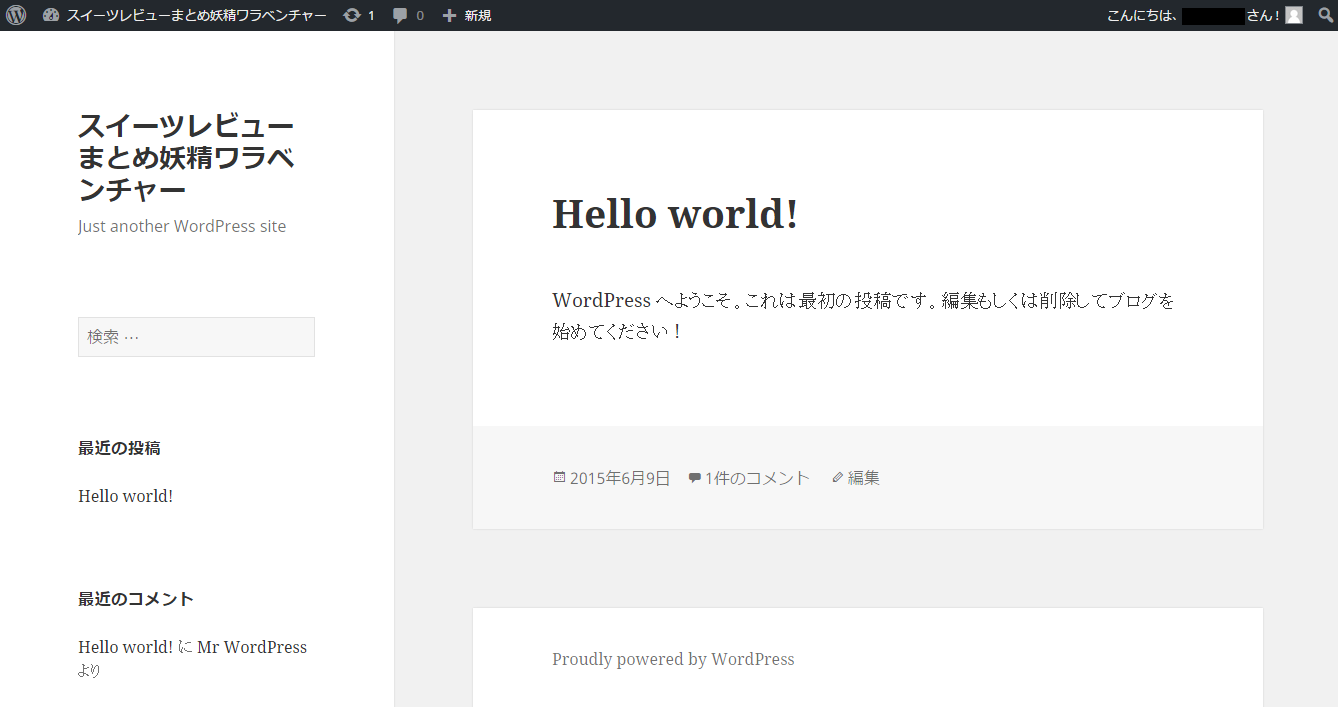The image size is (1338, 707).
Task: Open the 2015年6月9日 date link
Action: [x=620, y=478]
